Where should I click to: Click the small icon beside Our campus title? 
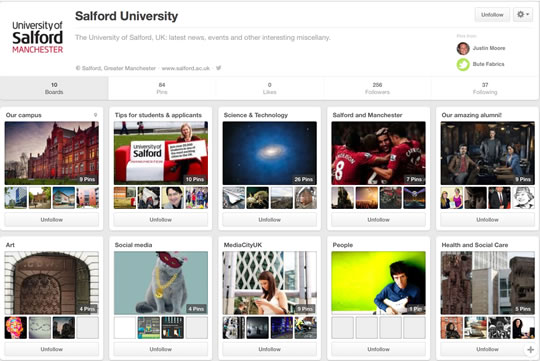(x=95, y=115)
